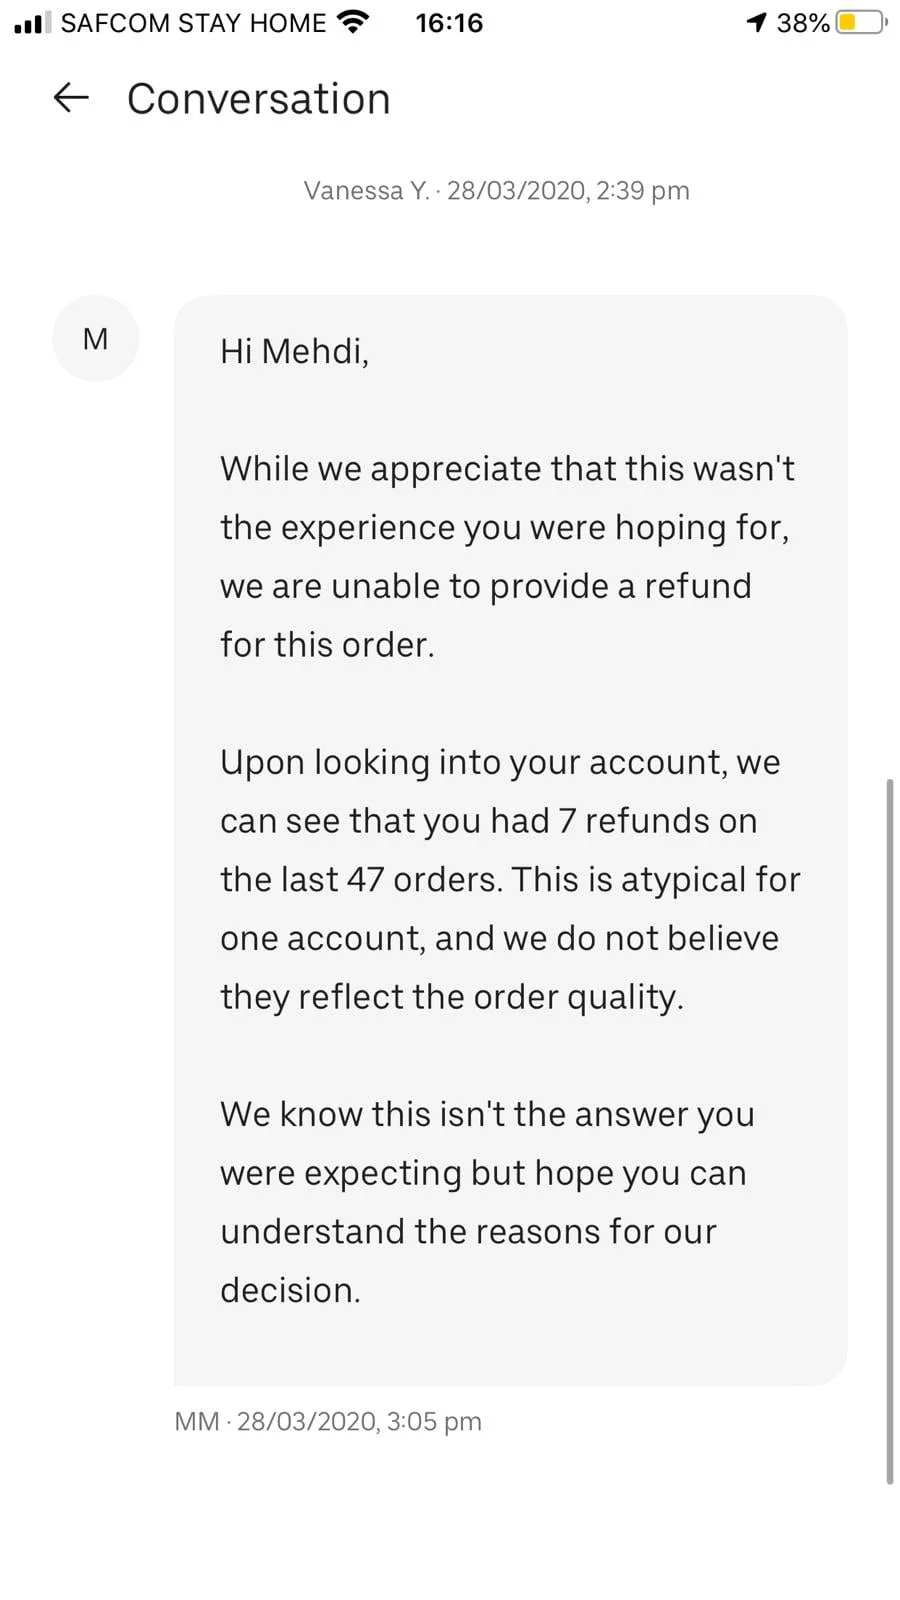Tap the Wi-Fi status icon
The height and width of the screenshot is (1600, 900).
click(x=352, y=22)
